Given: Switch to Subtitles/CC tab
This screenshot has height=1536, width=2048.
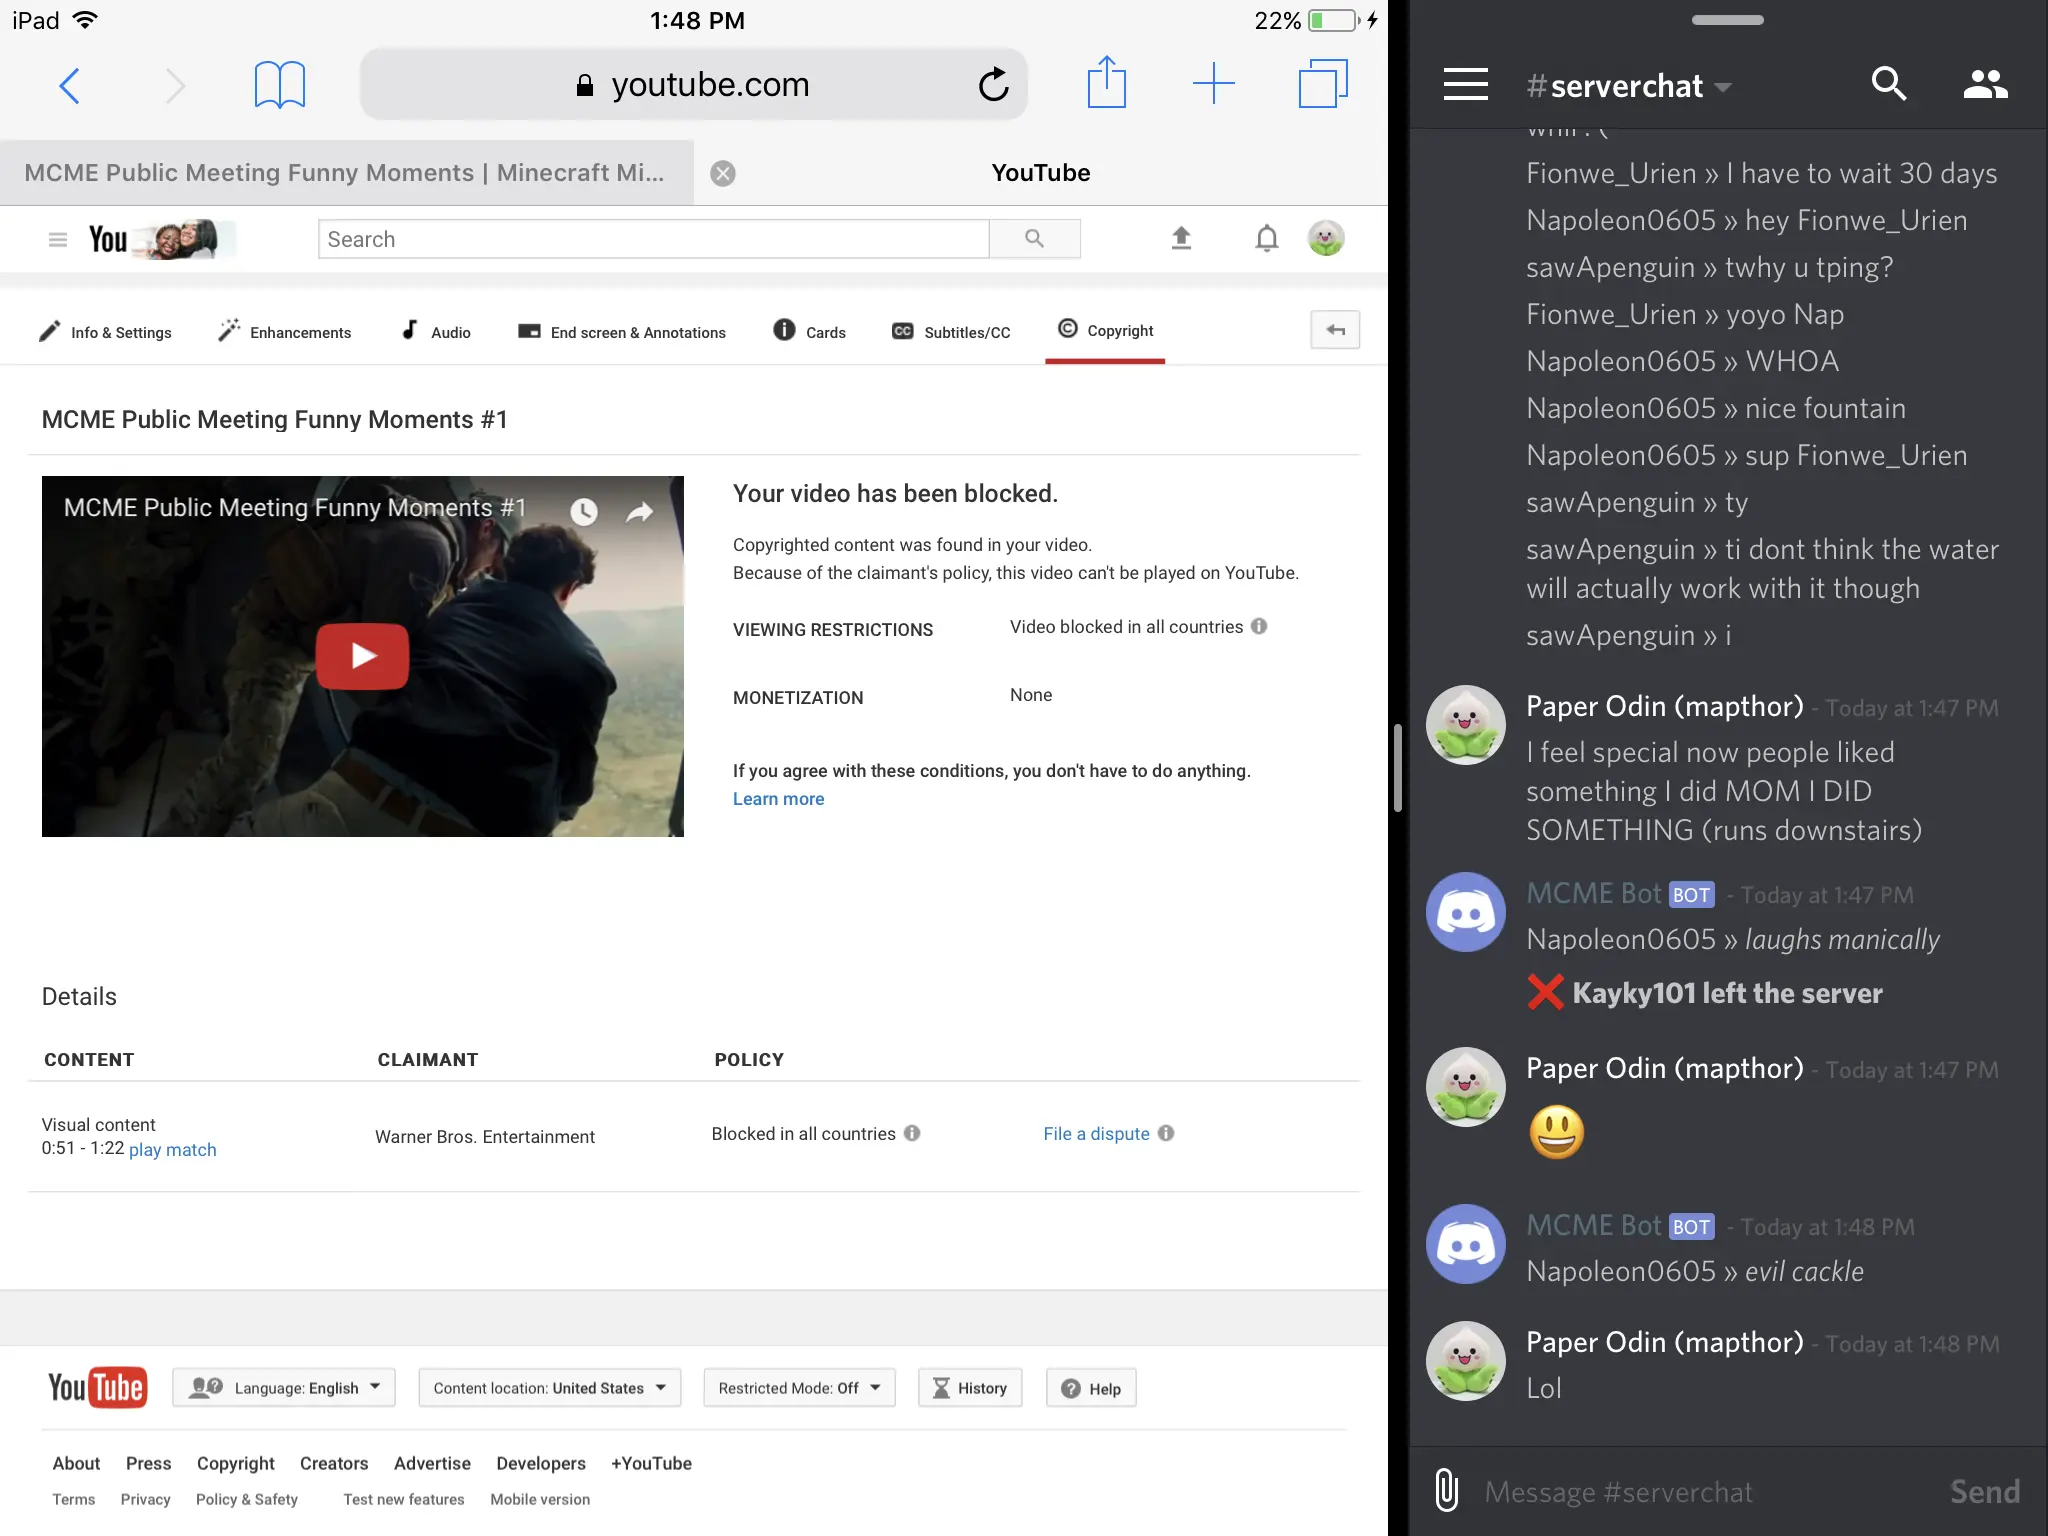Looking at the screenshot, I should click(x=951, y=332).
